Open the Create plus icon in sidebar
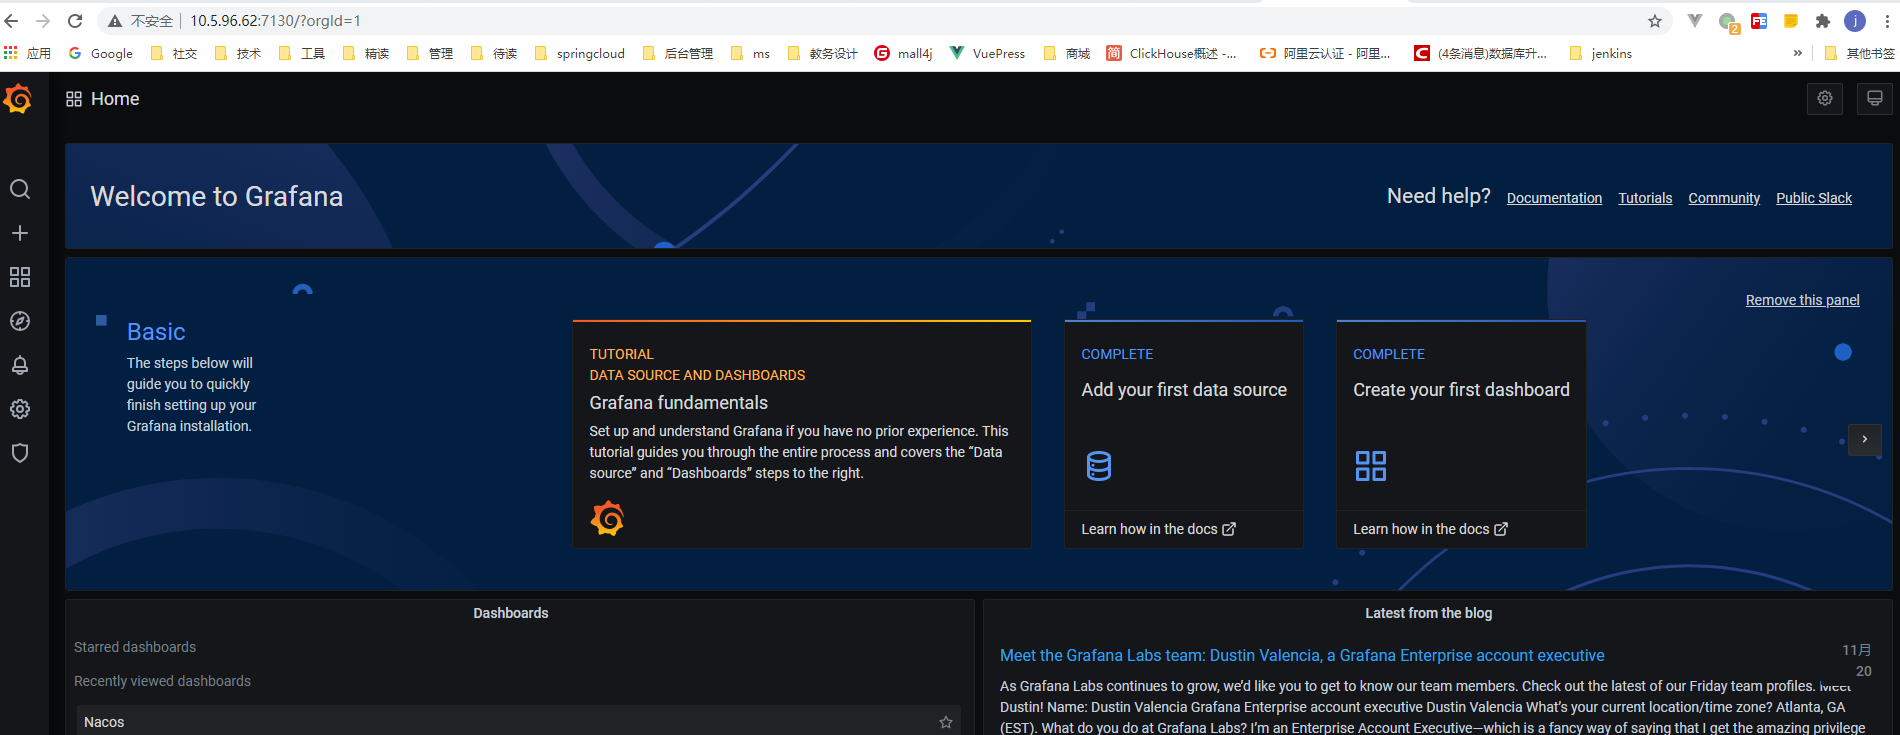The image size is (1900, 735). (20, 233)
